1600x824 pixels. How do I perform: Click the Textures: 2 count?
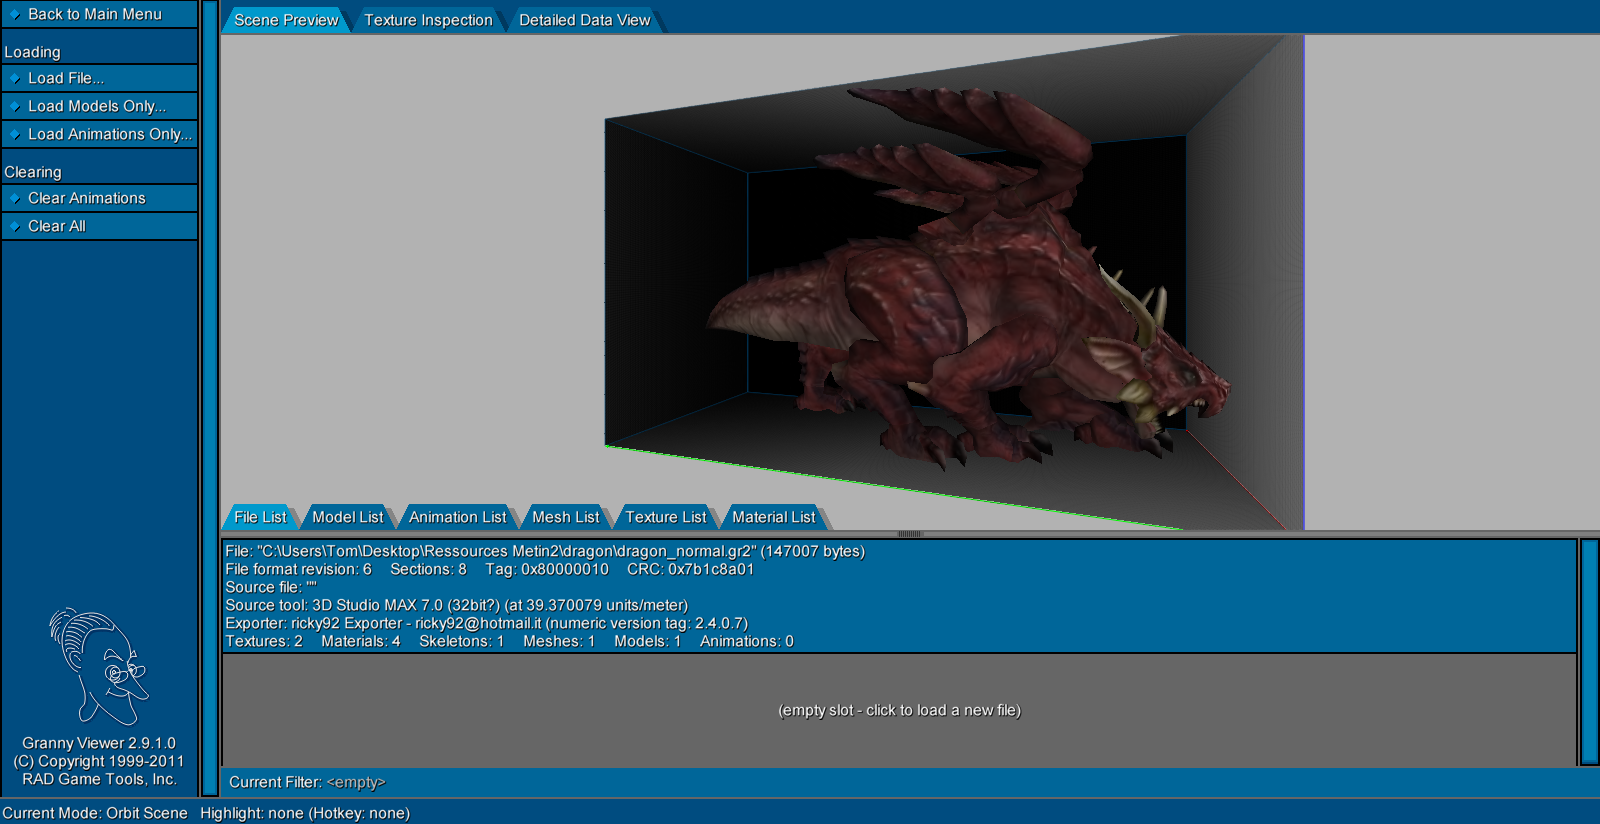264,641
